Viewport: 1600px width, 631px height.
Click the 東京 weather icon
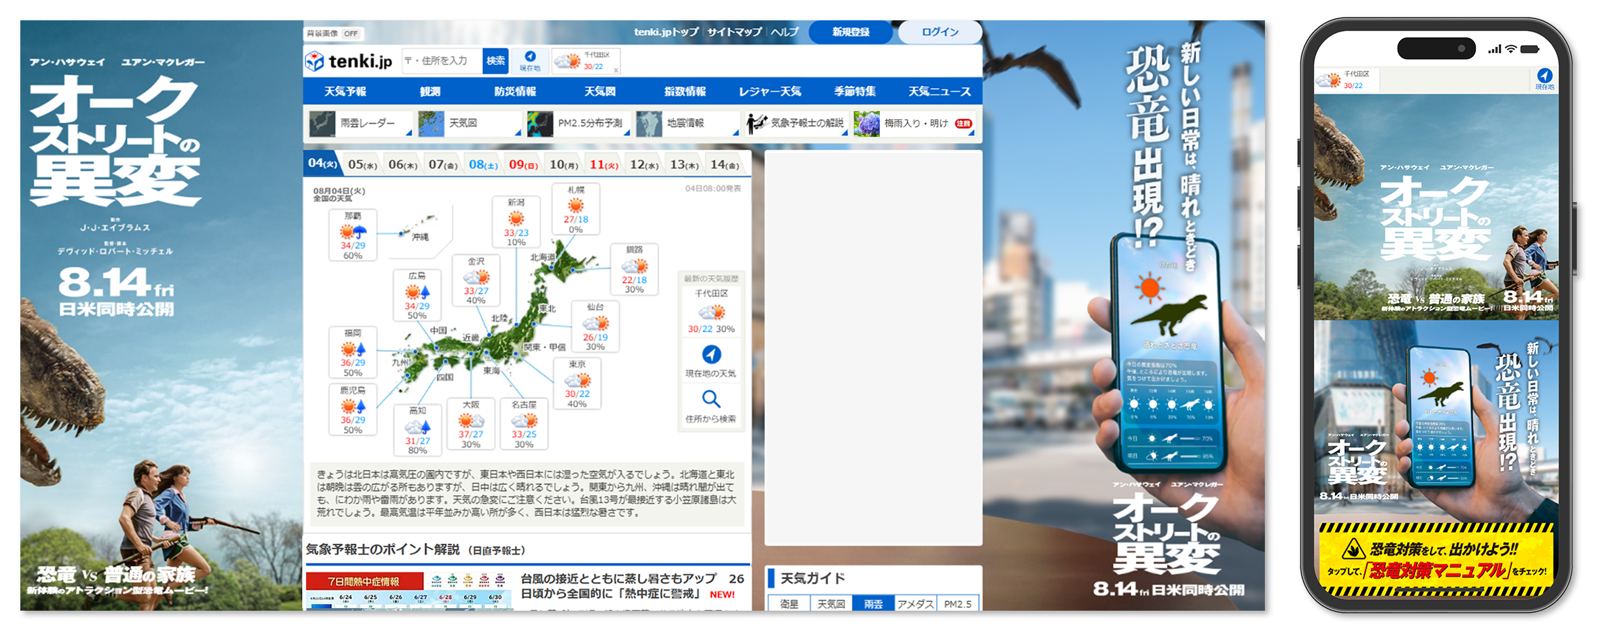[x=577, y=380]
